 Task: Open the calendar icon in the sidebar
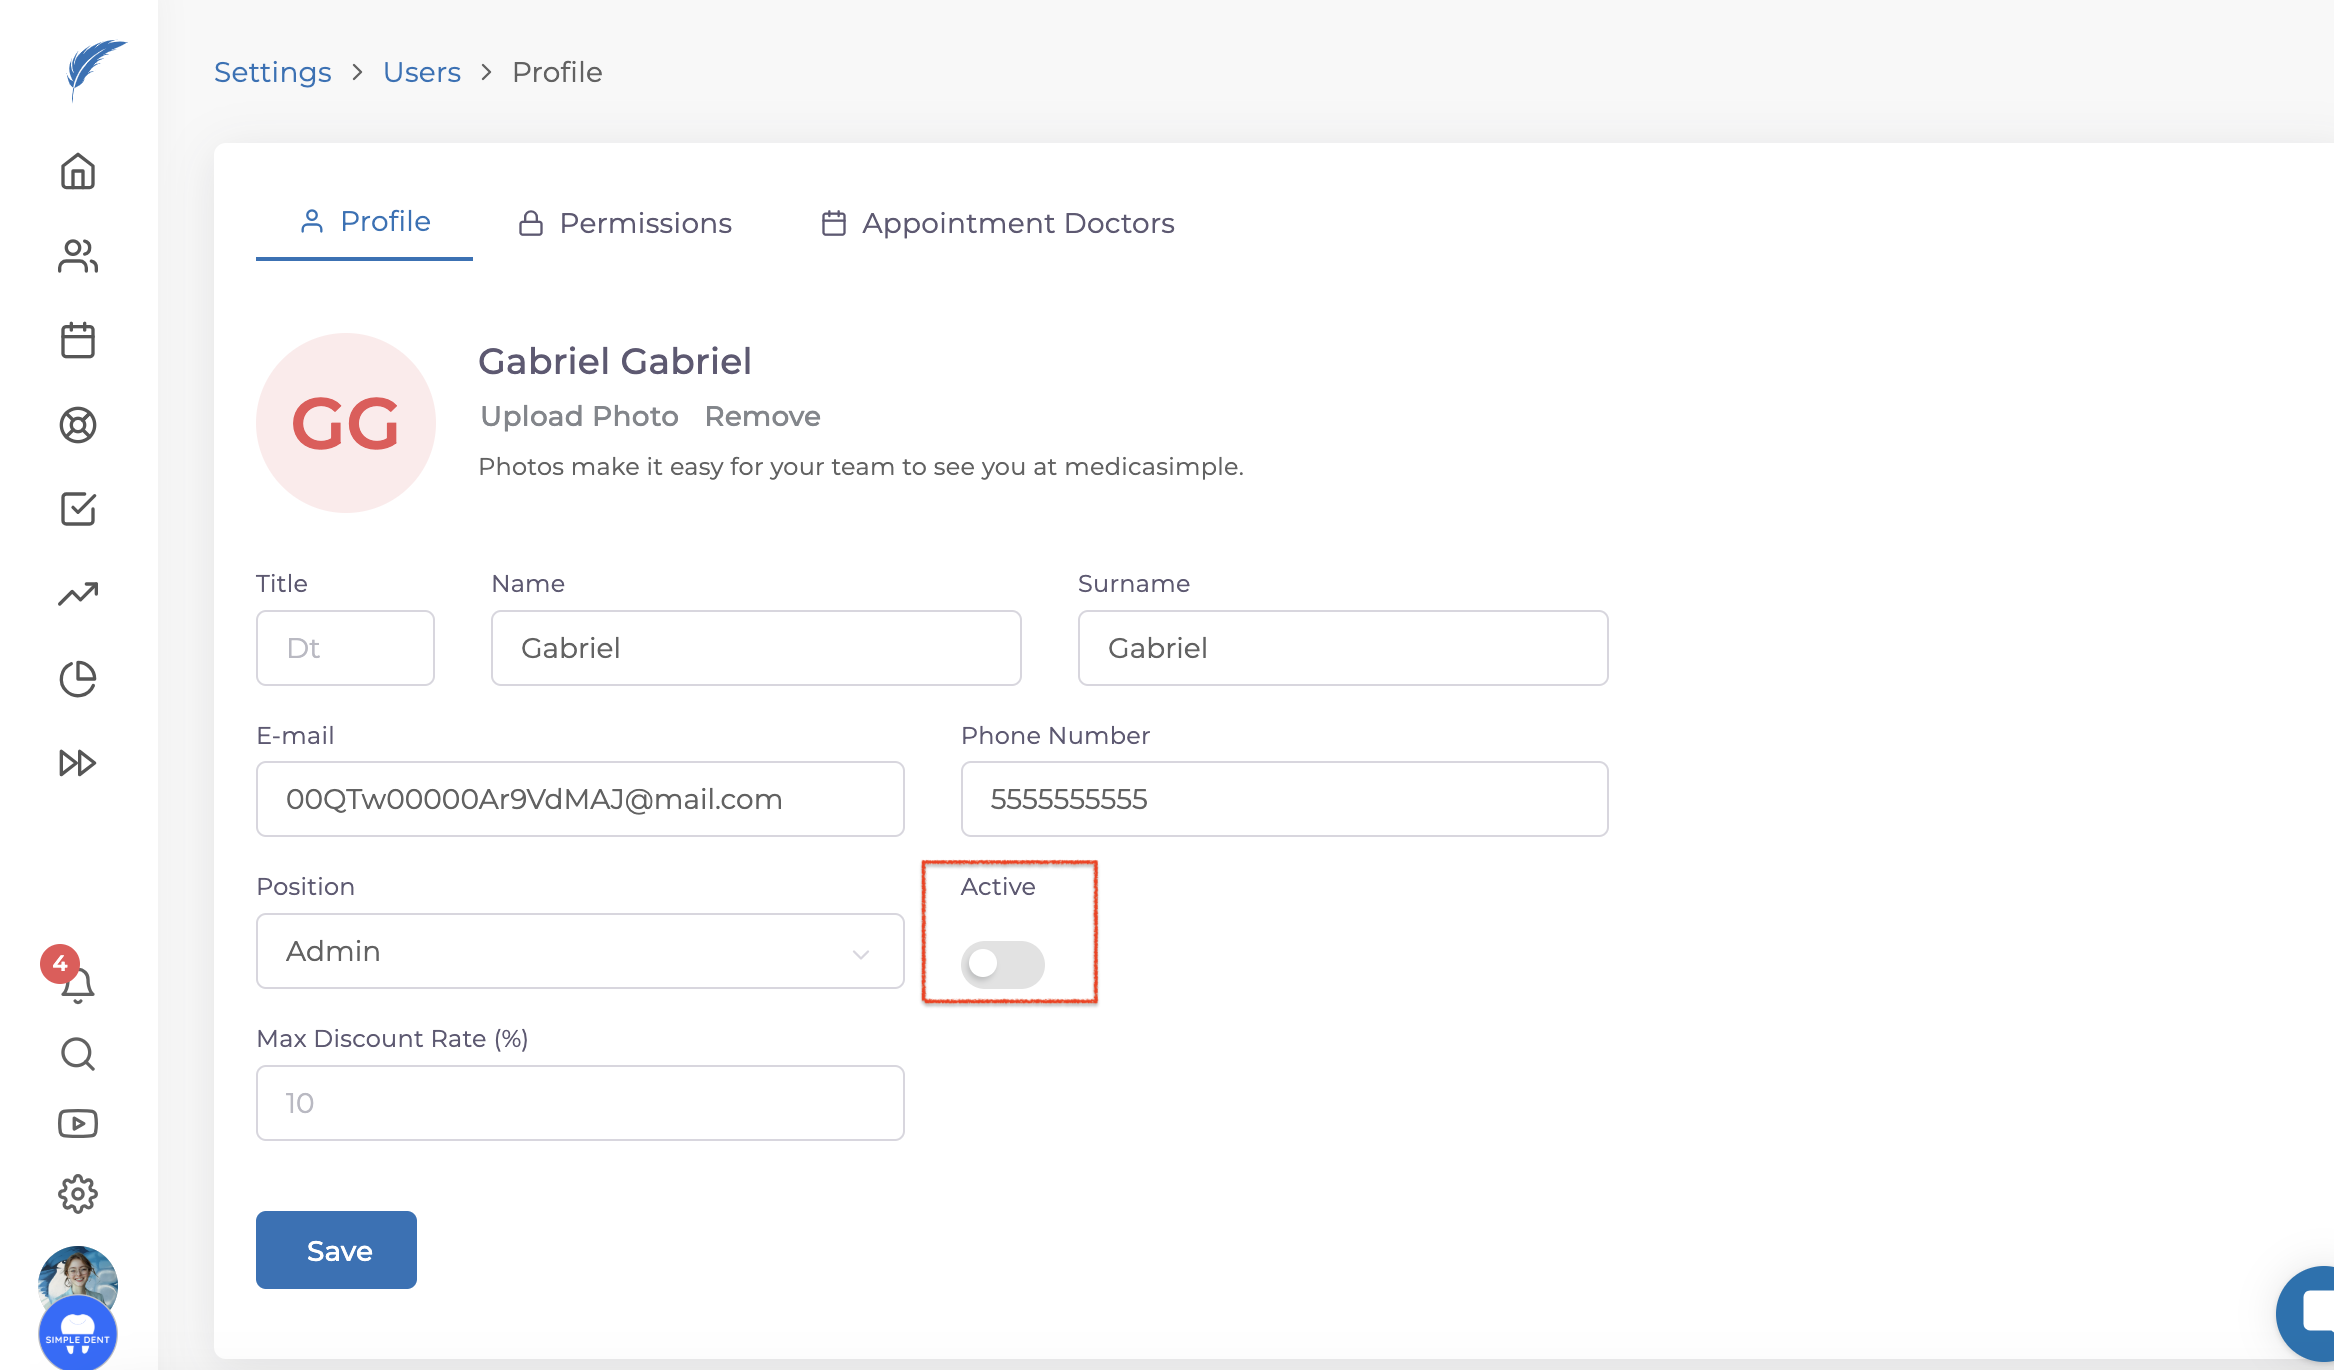click(78, 340)
